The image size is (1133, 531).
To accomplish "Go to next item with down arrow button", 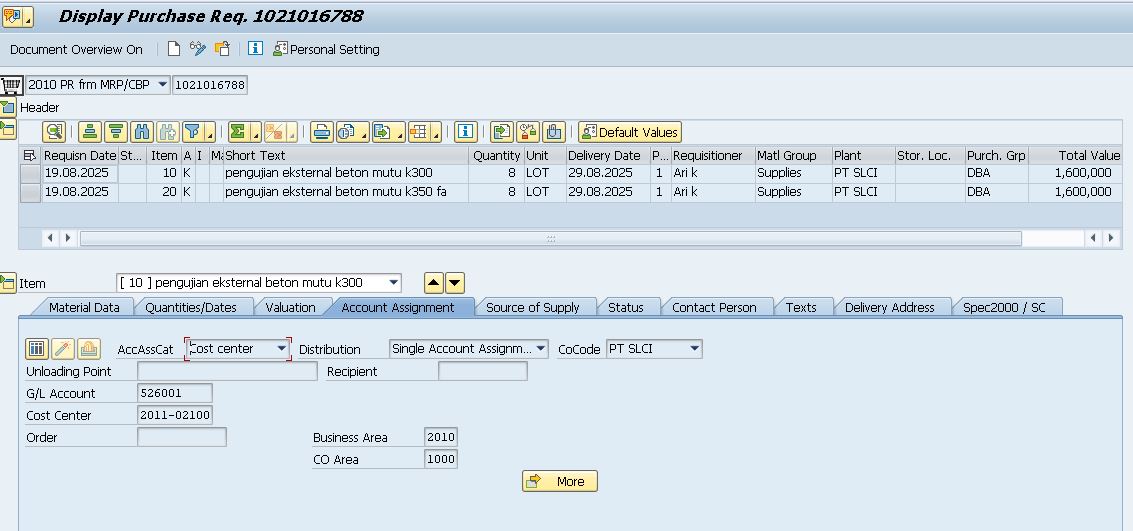I will click(455, 282).
